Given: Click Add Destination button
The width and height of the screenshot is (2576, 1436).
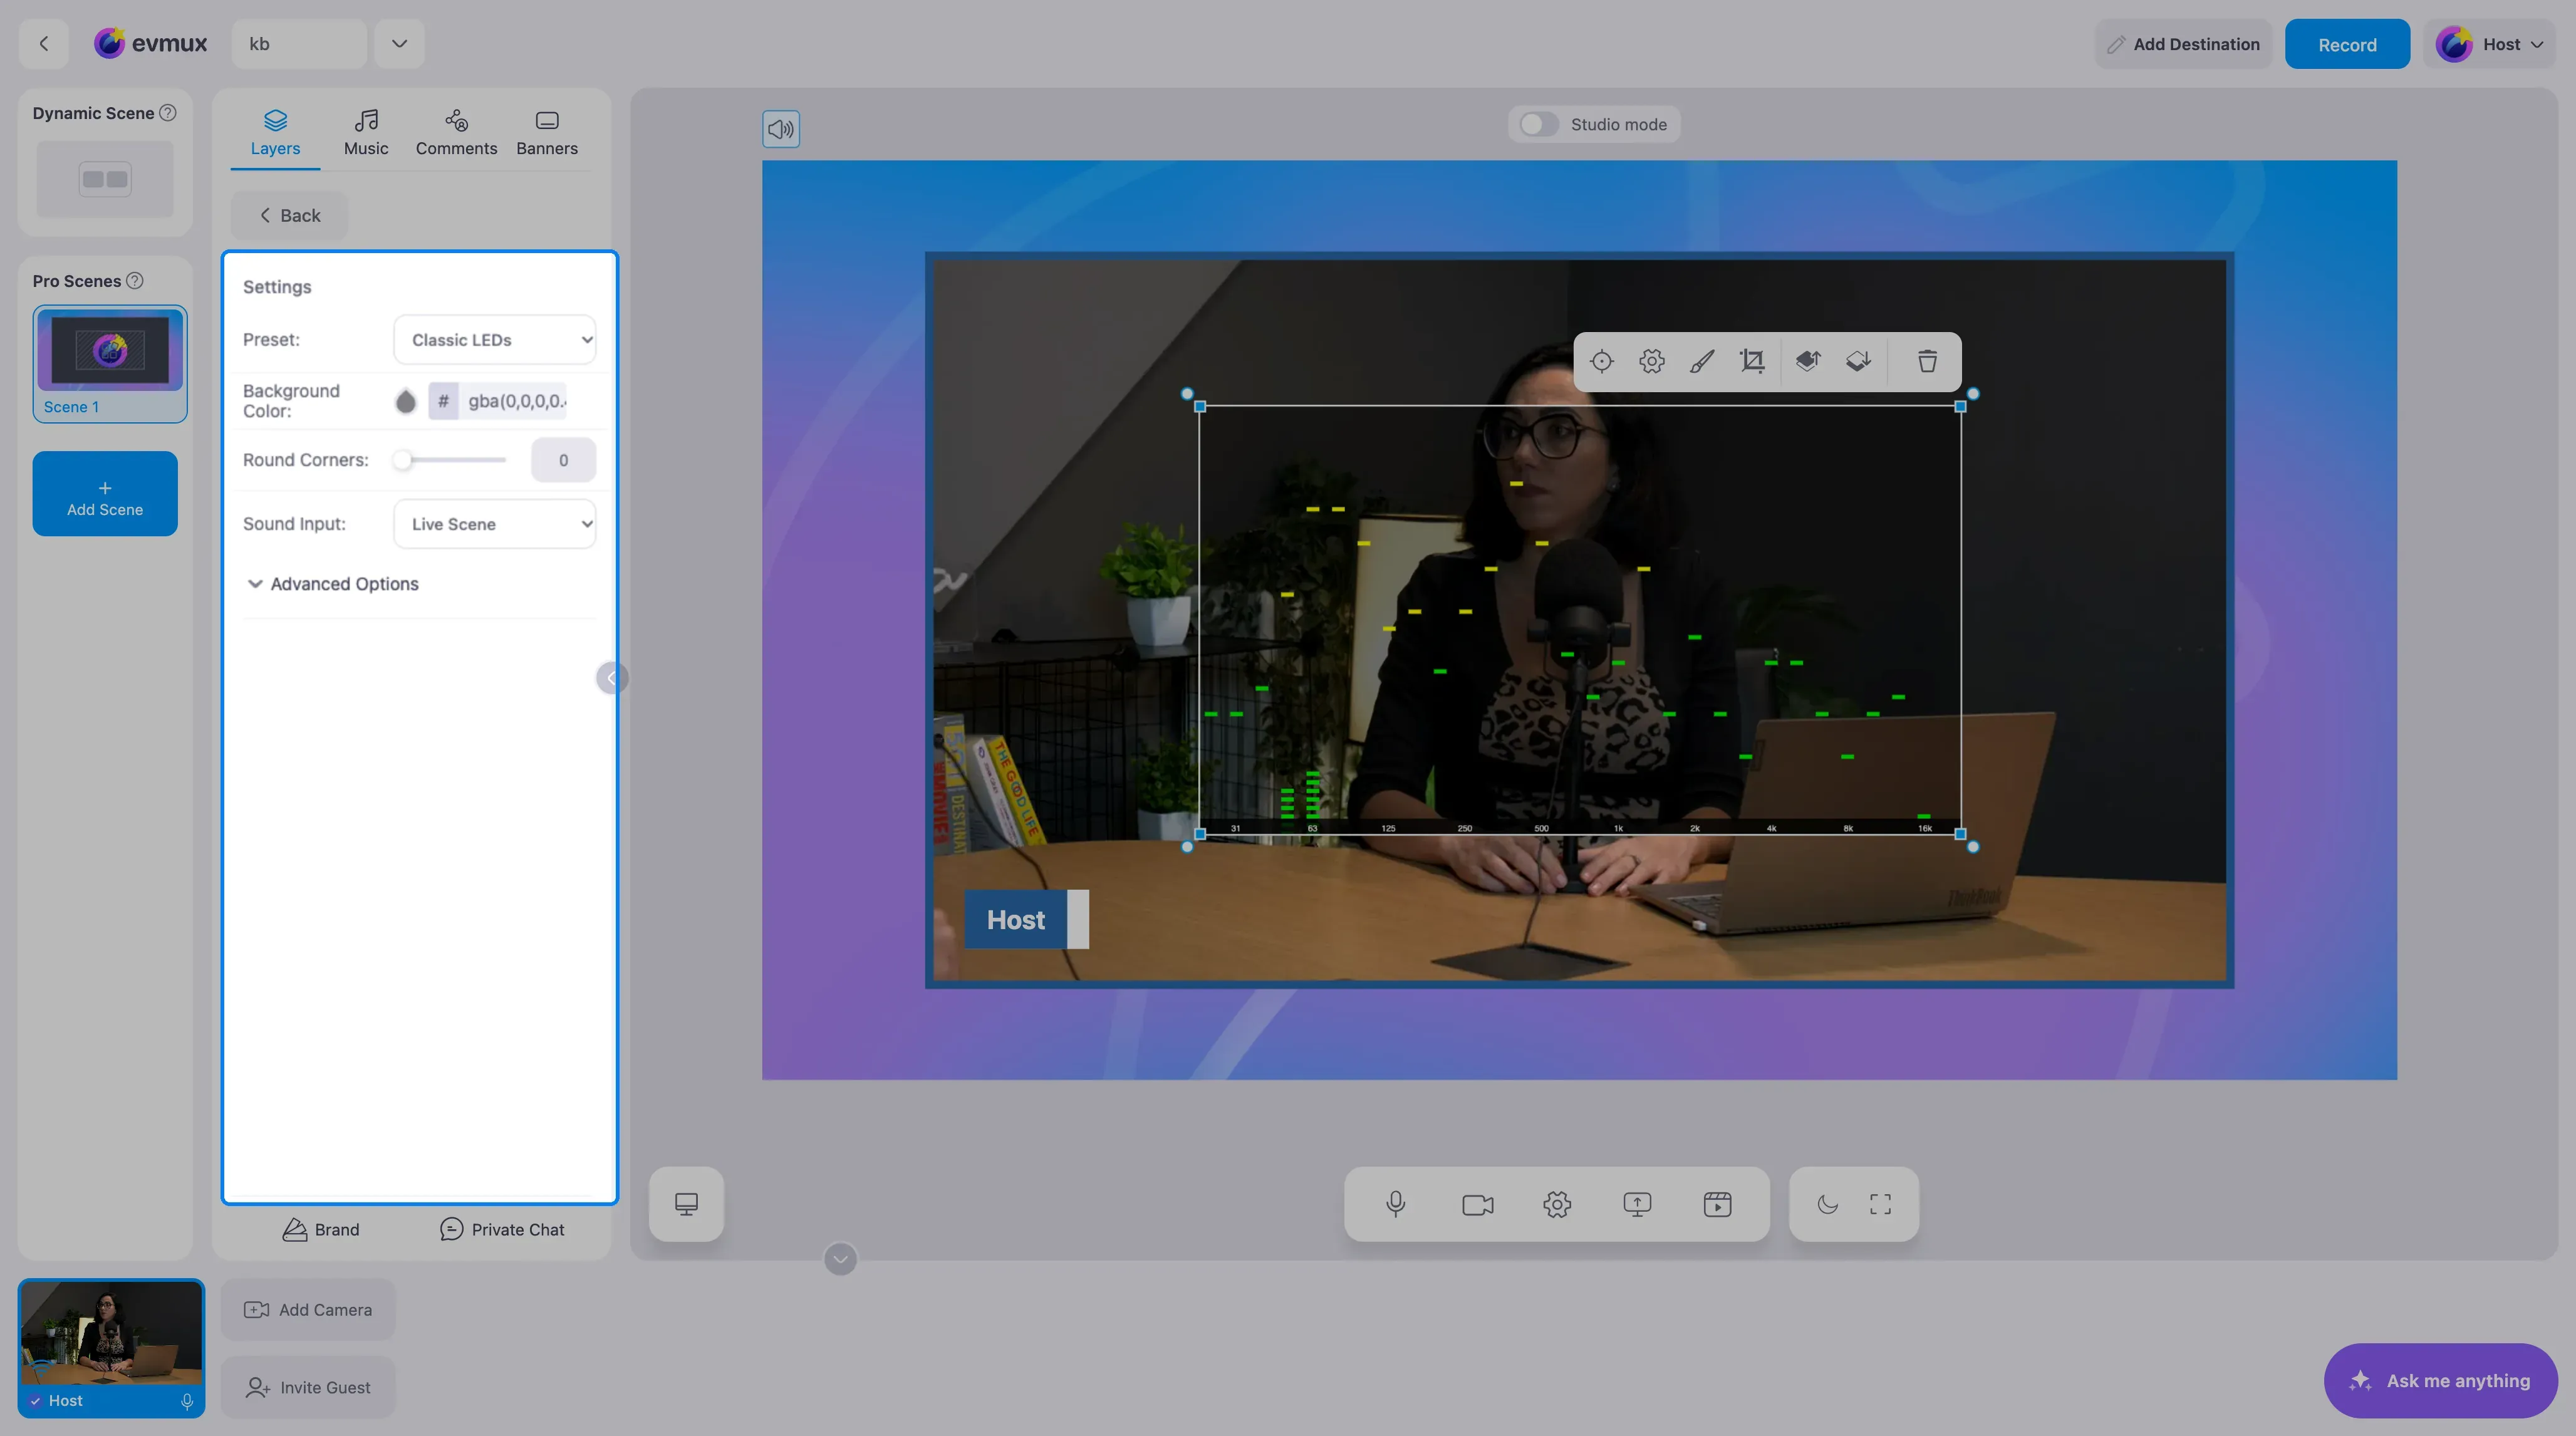Looking at the screenshot, I should point(2183,44).
